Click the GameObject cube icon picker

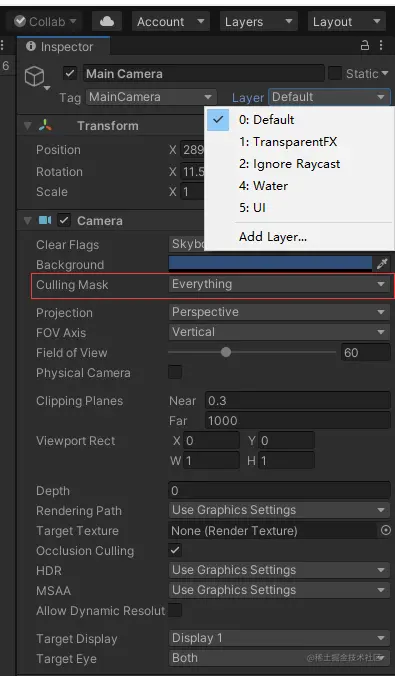pyautogui.click(x=34, y=78)
